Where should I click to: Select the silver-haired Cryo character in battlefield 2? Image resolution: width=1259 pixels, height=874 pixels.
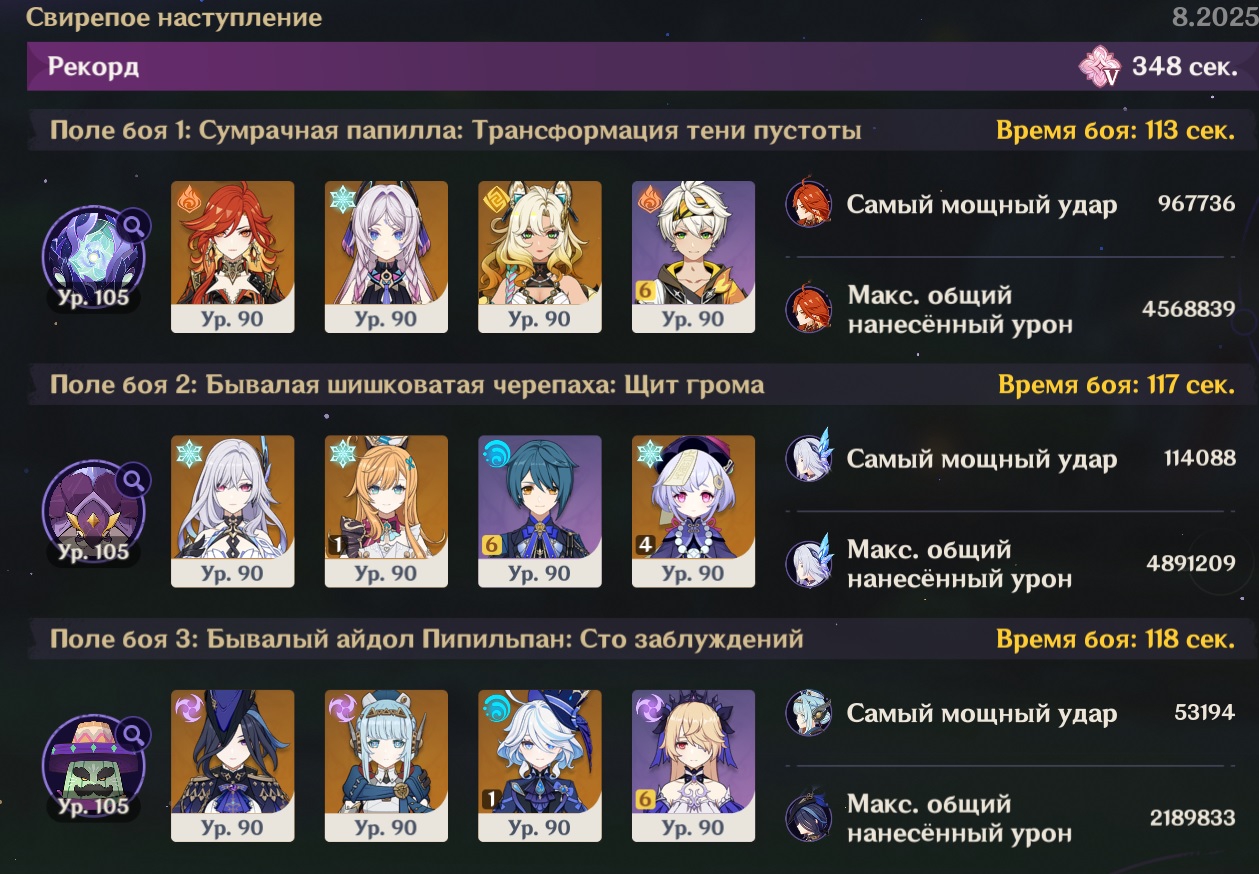[233, 511]
